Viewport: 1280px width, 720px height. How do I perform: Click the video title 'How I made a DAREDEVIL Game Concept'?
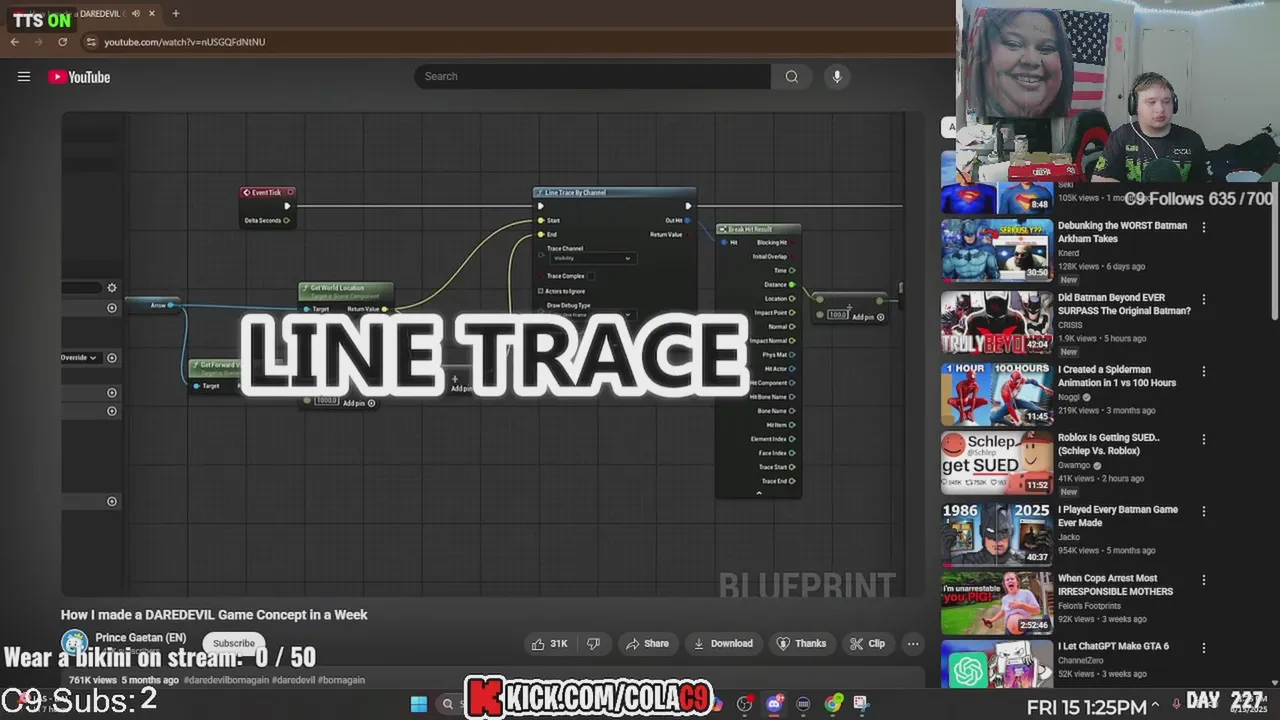coord(214,615)
